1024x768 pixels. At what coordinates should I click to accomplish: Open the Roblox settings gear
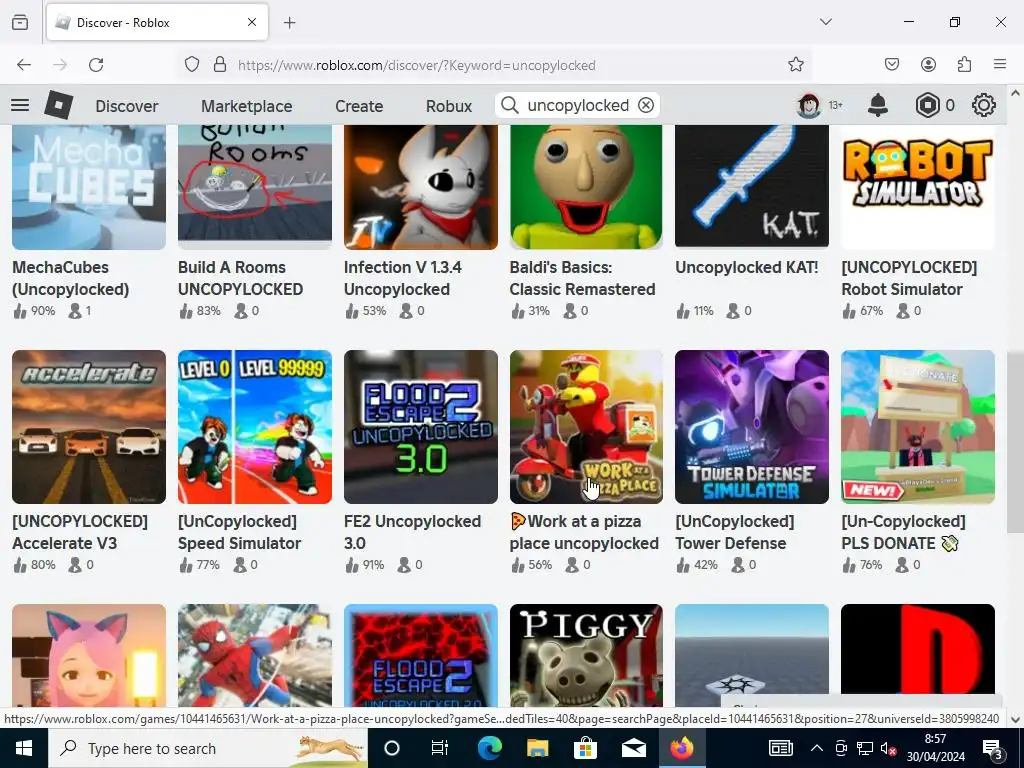click(x=984, y=105)
